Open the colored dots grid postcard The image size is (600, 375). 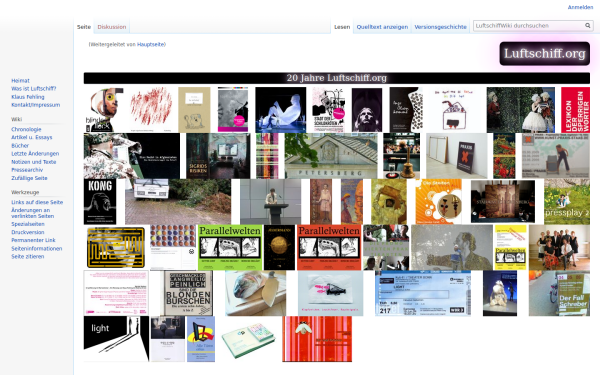pos(173,248)
